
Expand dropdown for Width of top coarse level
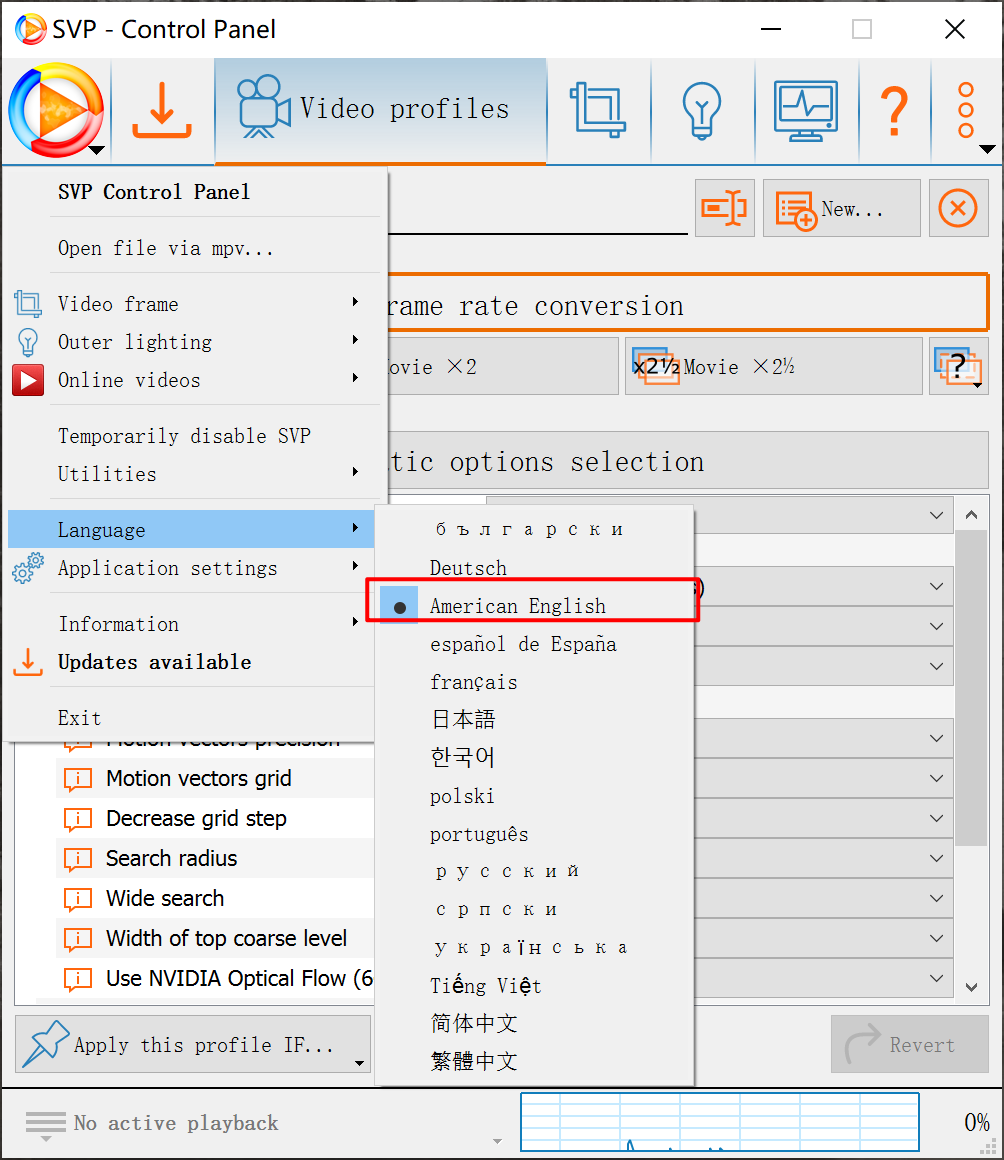tap(936, 938)
